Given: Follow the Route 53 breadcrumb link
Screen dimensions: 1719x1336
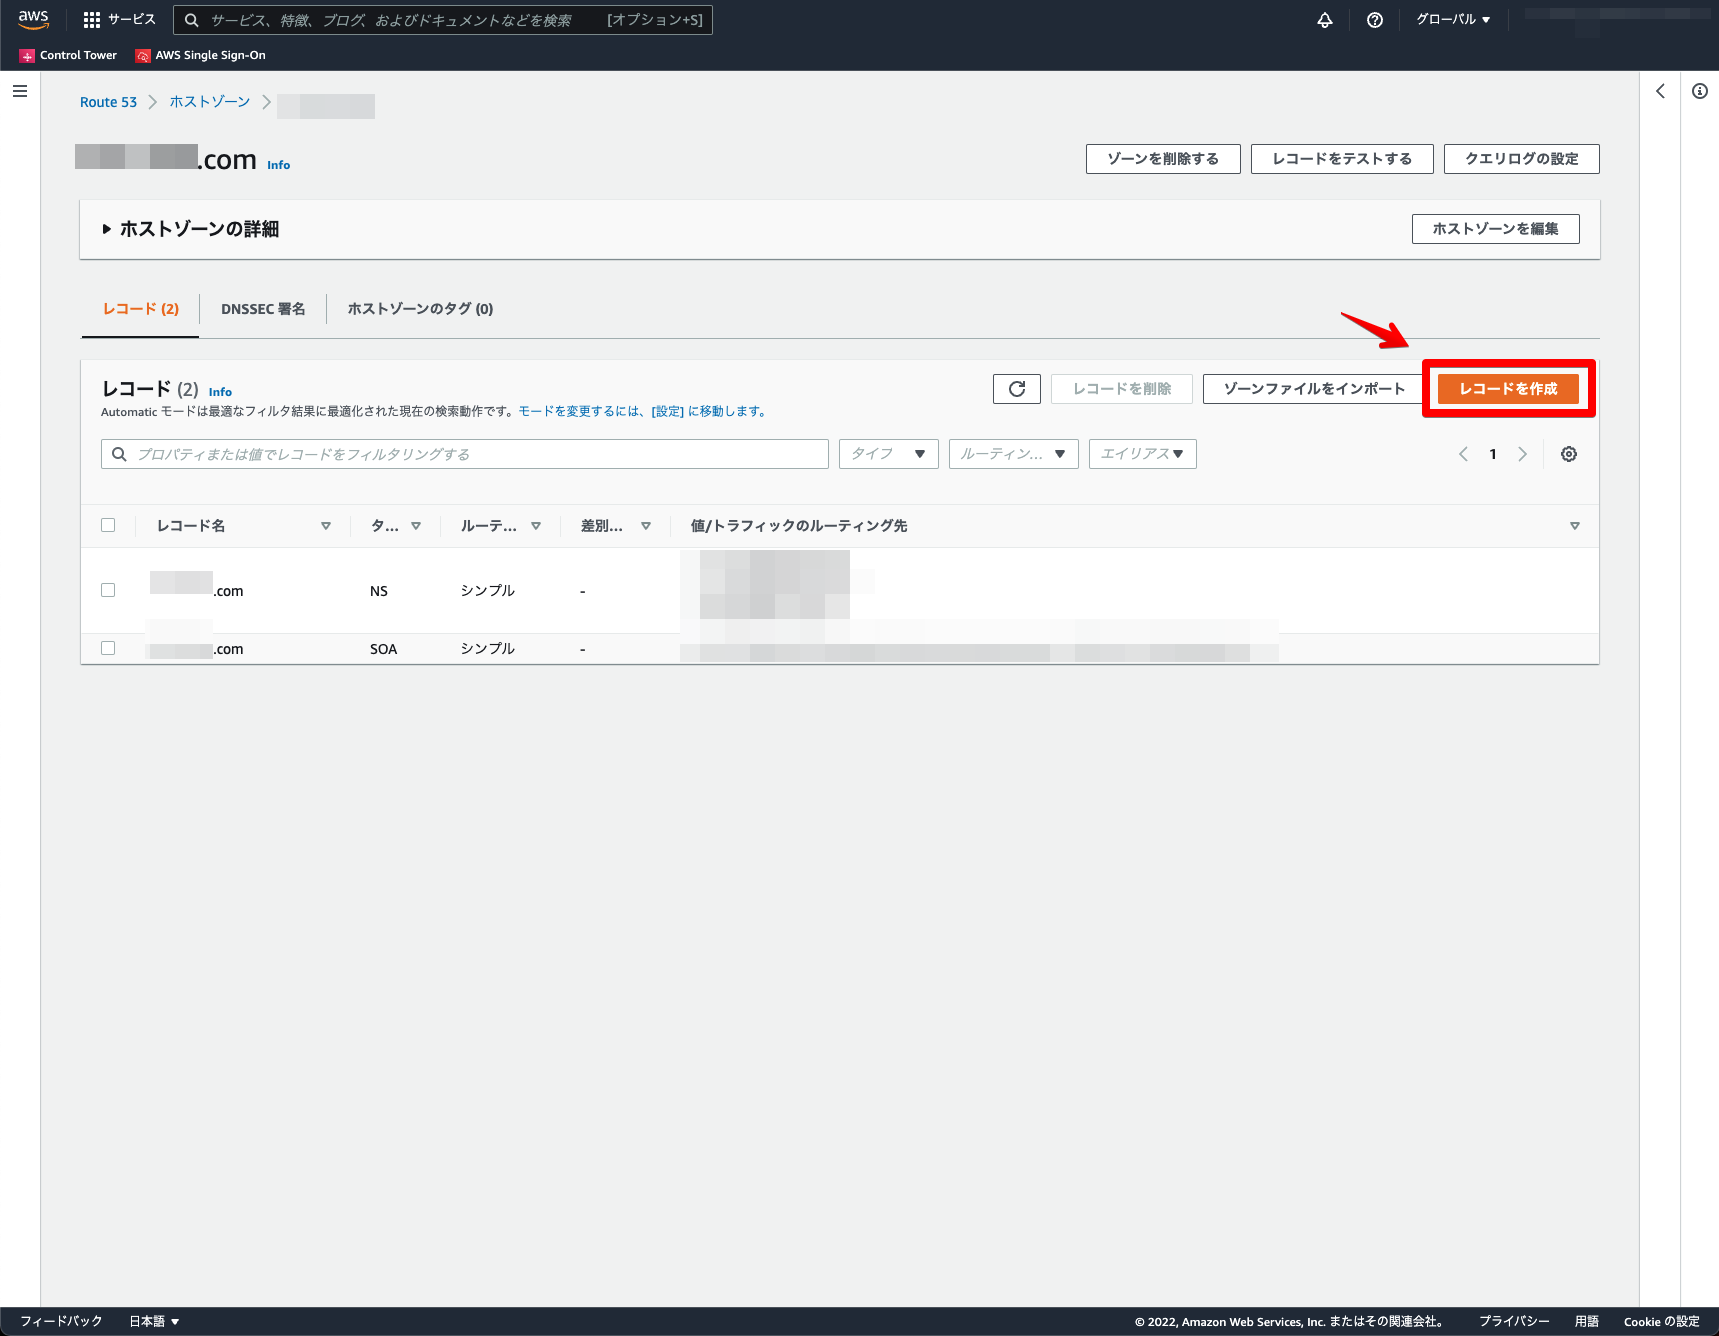Looking at the screenshot, I should [x=108, y=102].
